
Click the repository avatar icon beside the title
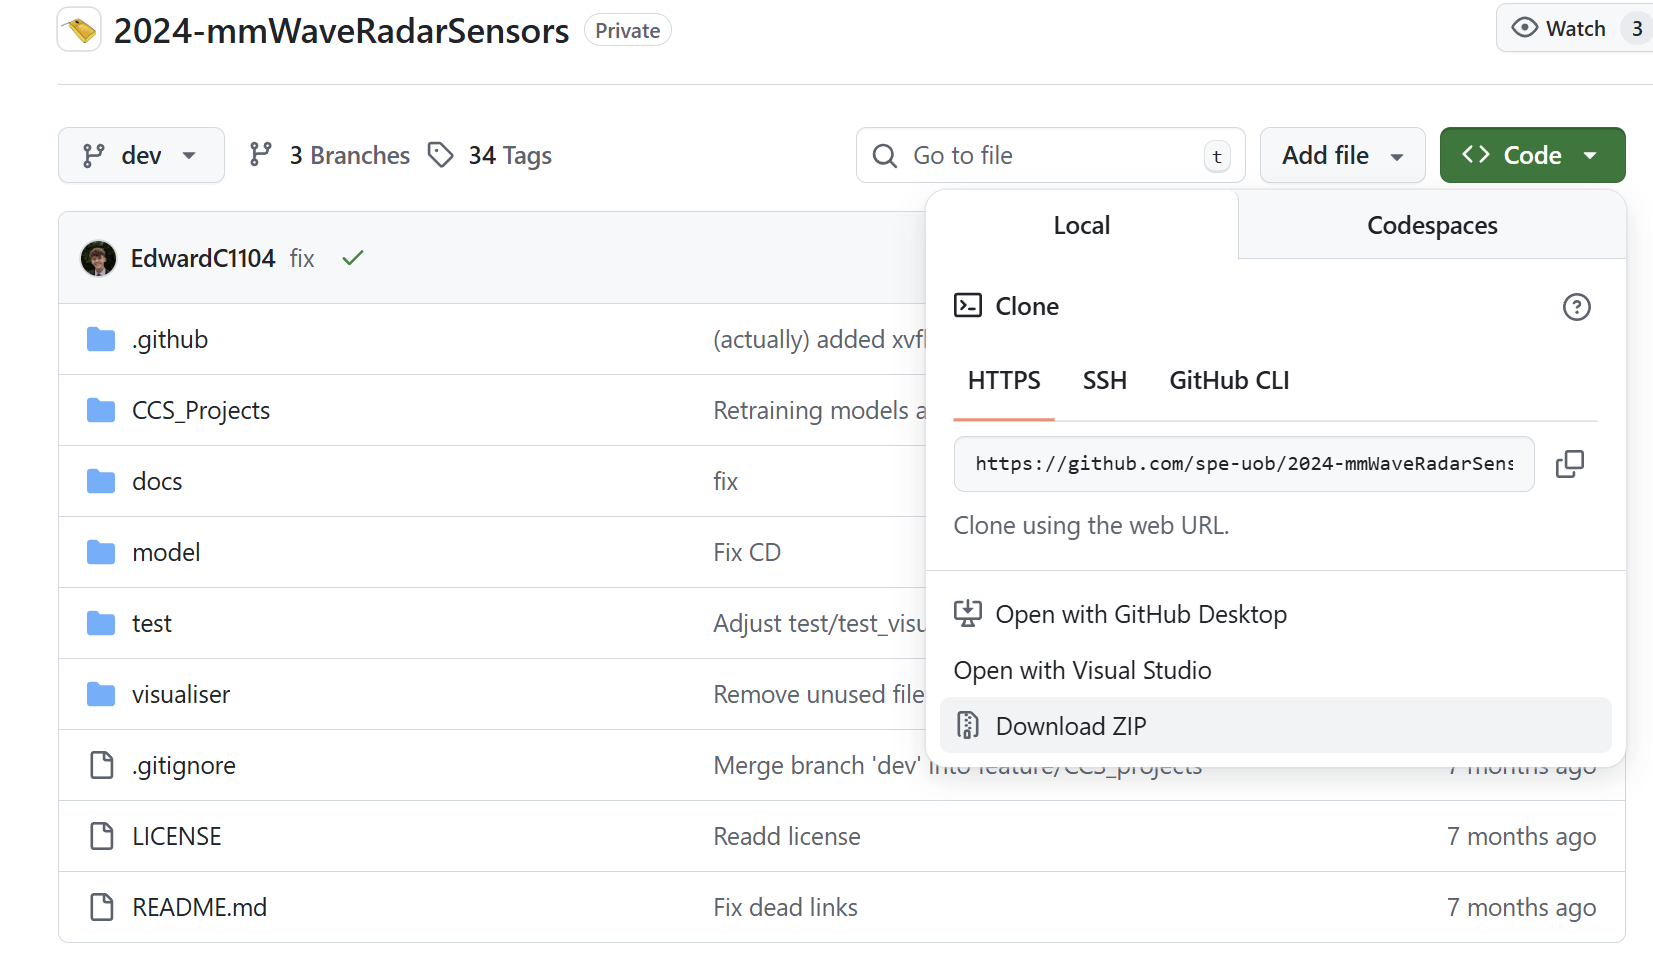79,30
